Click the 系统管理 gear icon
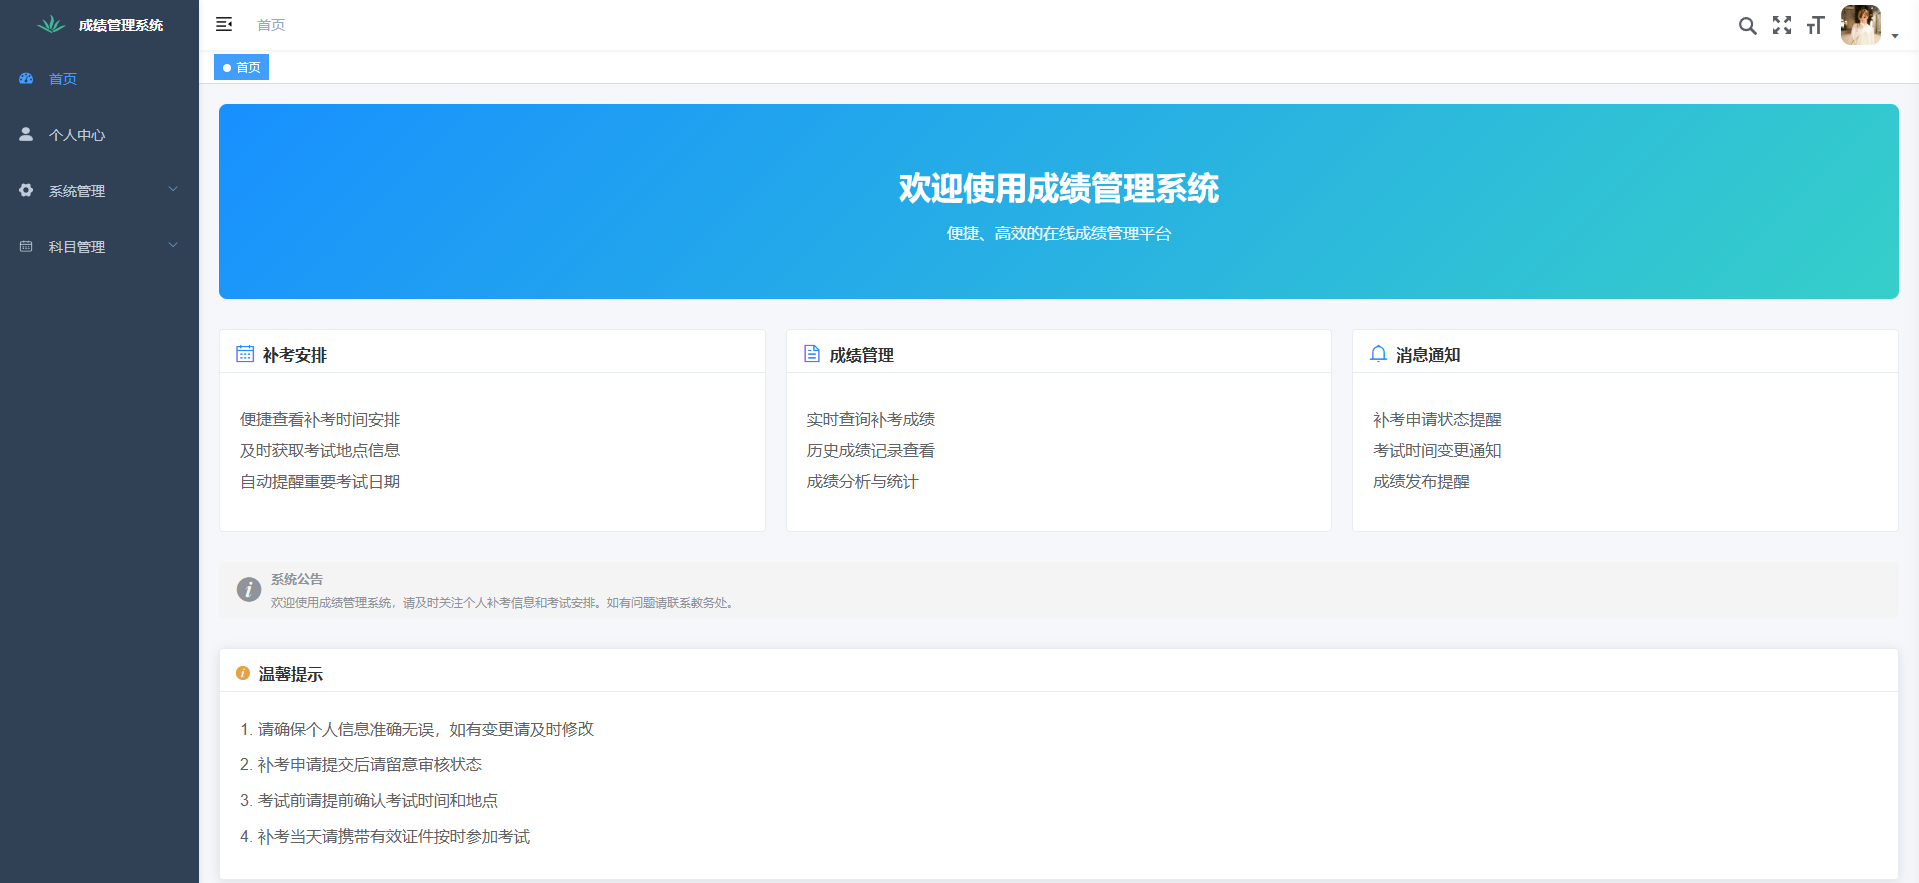Screen dimensions: 1919x883 [26, 190]
